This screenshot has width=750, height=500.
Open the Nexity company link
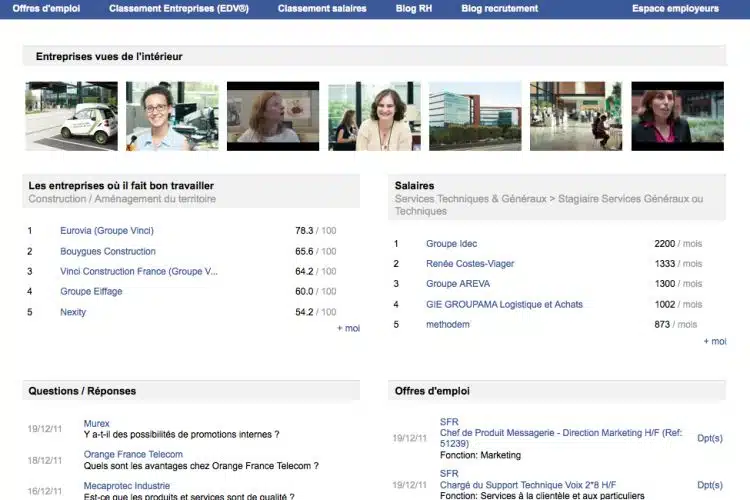click(x=73, y=312)
